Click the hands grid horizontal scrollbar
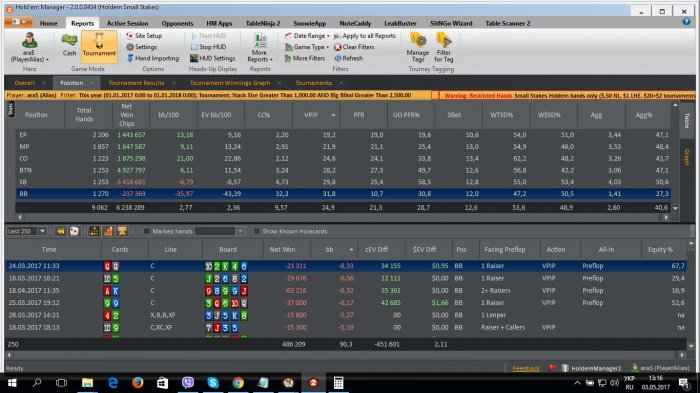This screenshot has height=393, width=700. coord(350,355)
